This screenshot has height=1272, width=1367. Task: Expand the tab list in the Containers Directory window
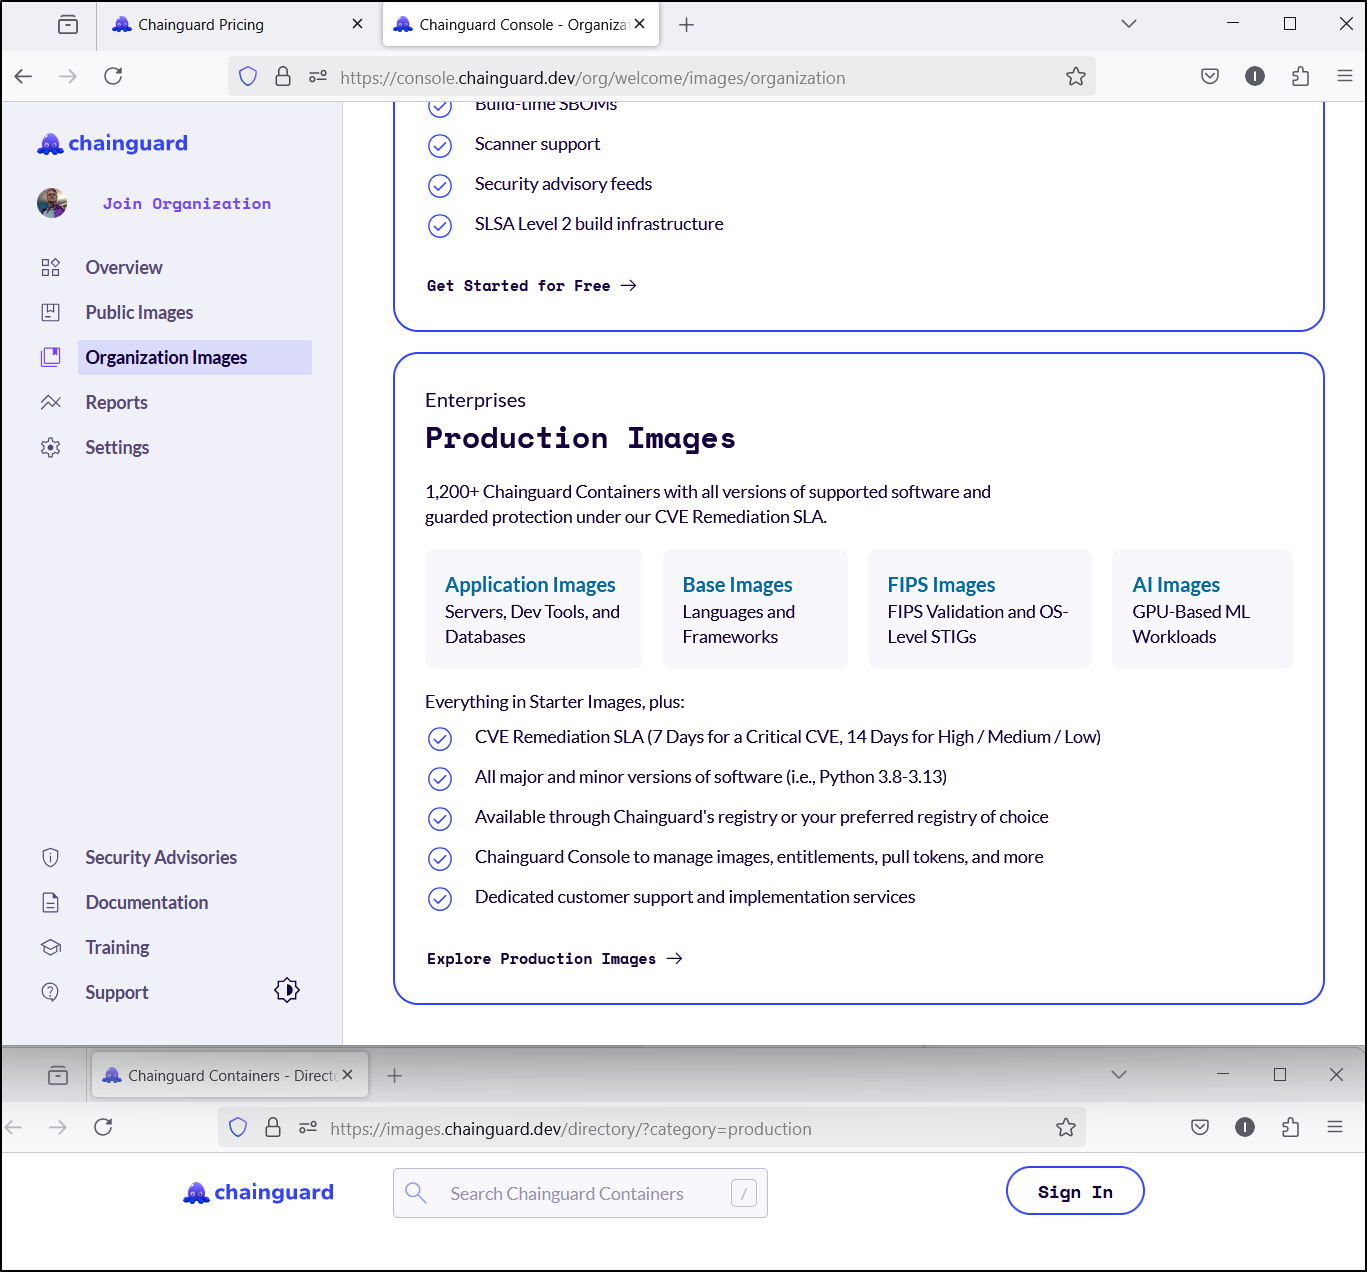[1119, 1074]
